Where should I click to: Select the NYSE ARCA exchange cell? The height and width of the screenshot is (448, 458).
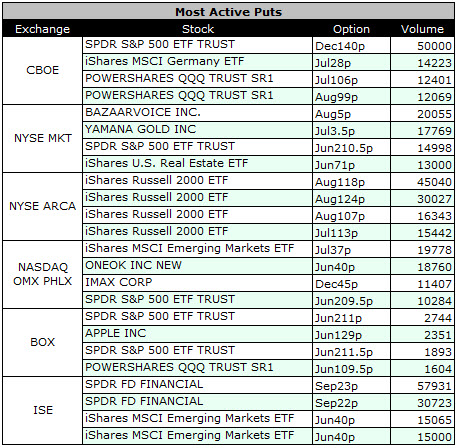coord(42,206)
